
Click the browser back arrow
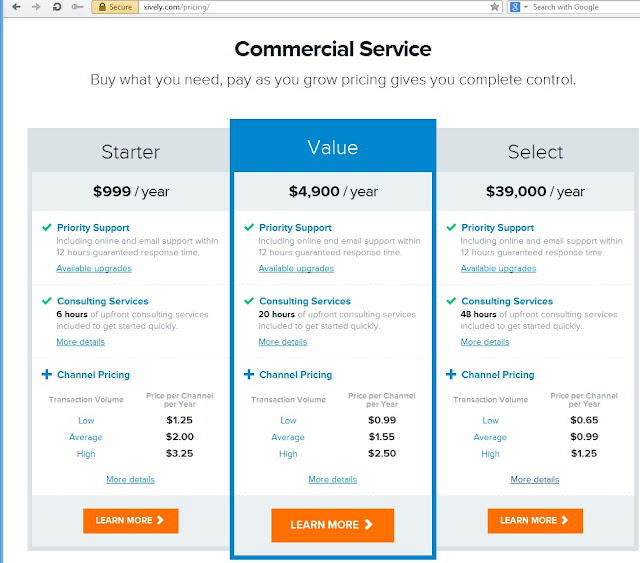point(14,7)
